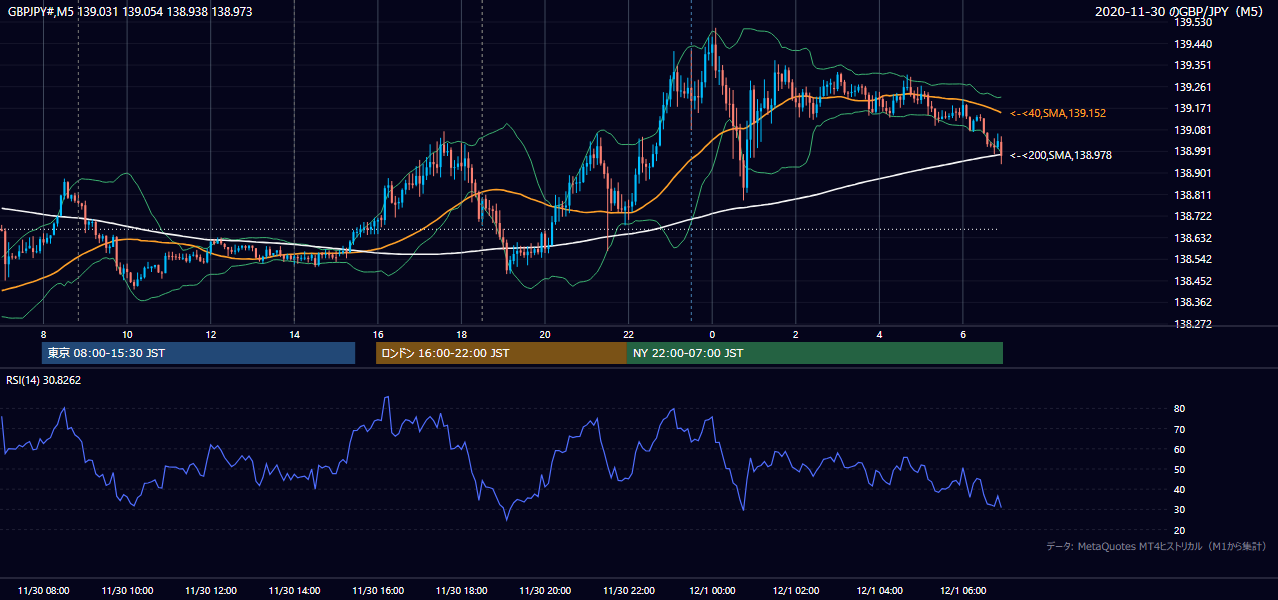
Task: Click price axis value 139.081
Action: coord(1194,130)
